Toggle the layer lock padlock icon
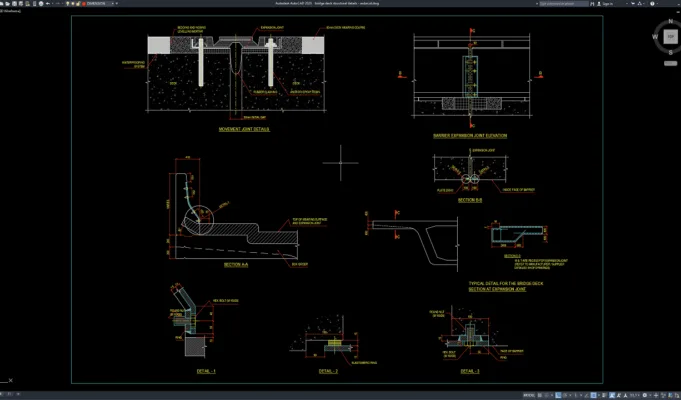Image resolution: width=681 pixels, height=400 pixels. (x=78, y=3)
